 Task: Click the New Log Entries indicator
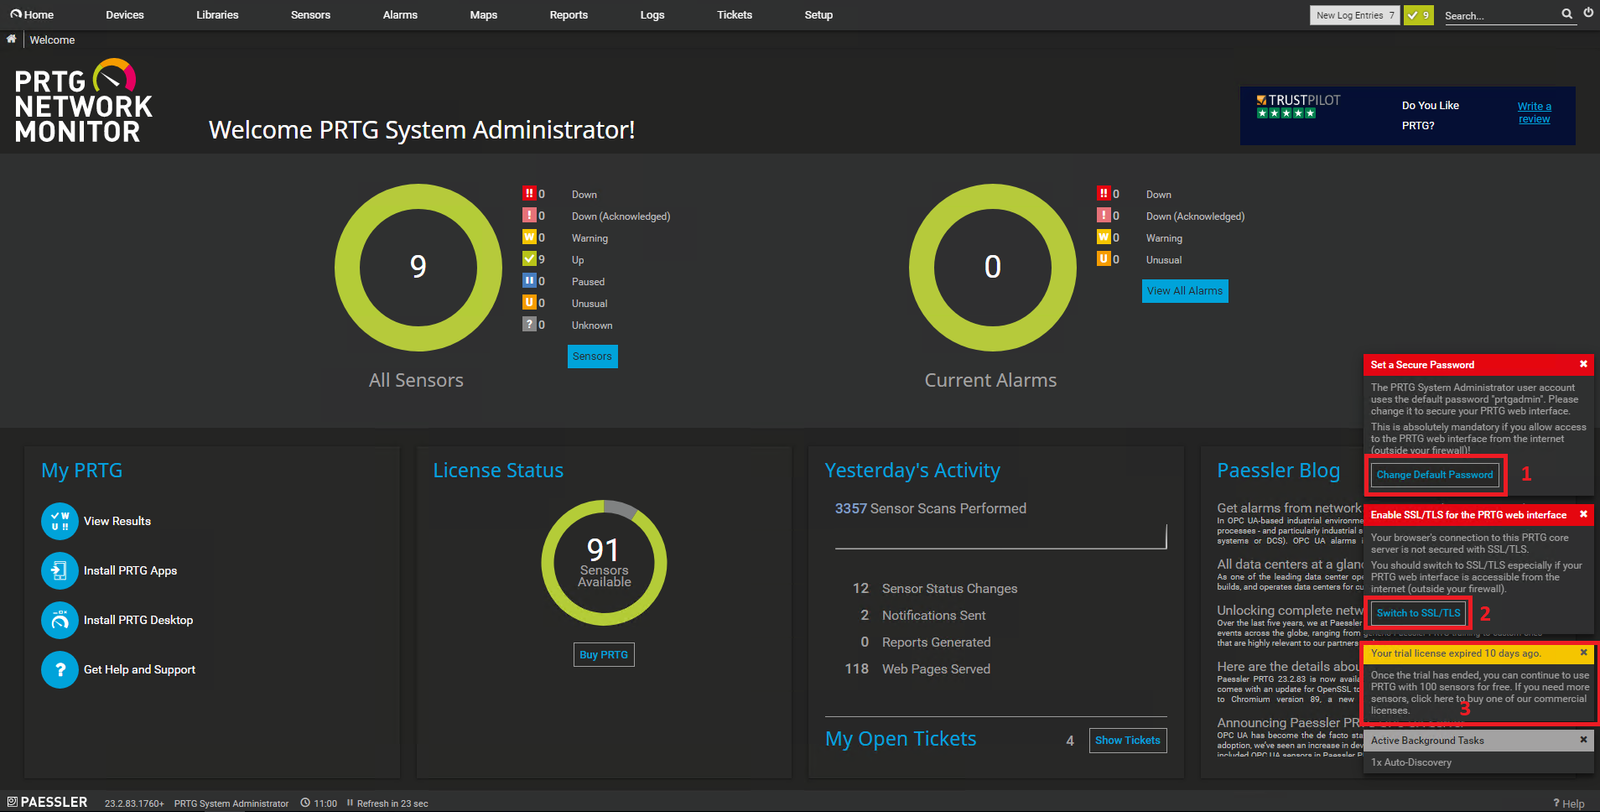(1355, 15)
